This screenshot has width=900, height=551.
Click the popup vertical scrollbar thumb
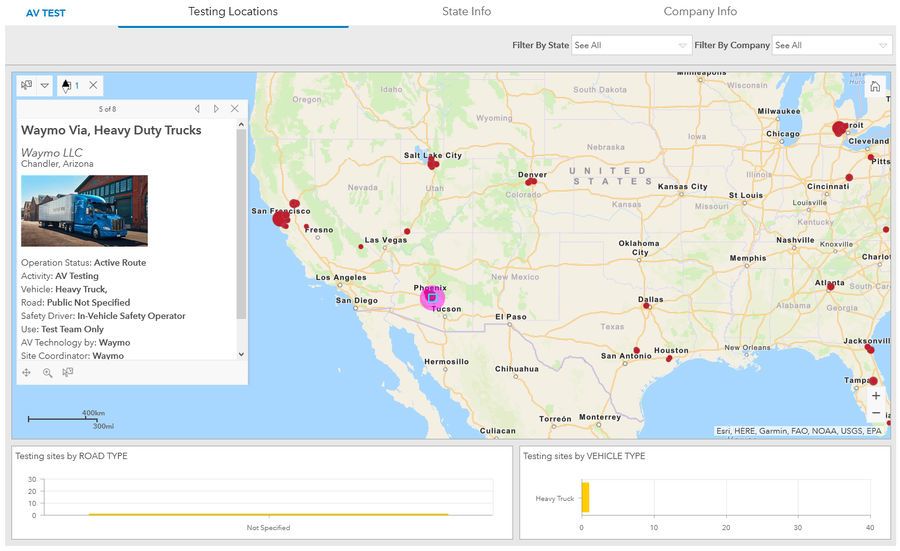(x=241, y=224)
